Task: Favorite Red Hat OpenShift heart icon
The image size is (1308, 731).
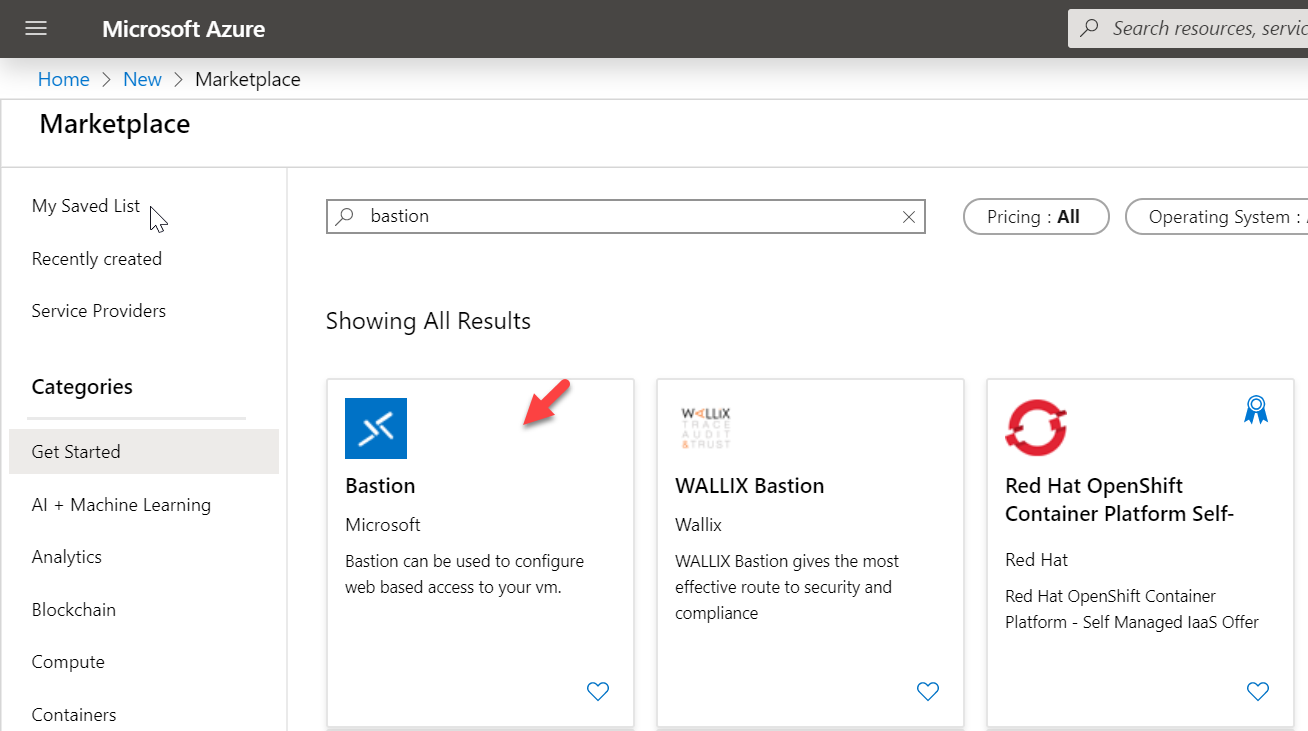Action: (1258, 691)
